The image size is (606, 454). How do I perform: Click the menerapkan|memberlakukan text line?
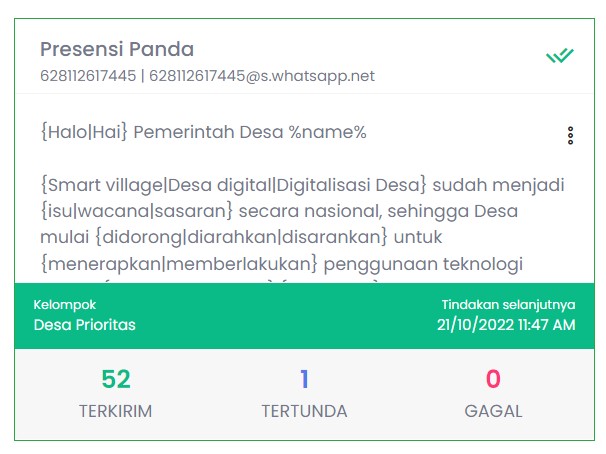coord(281,264)
